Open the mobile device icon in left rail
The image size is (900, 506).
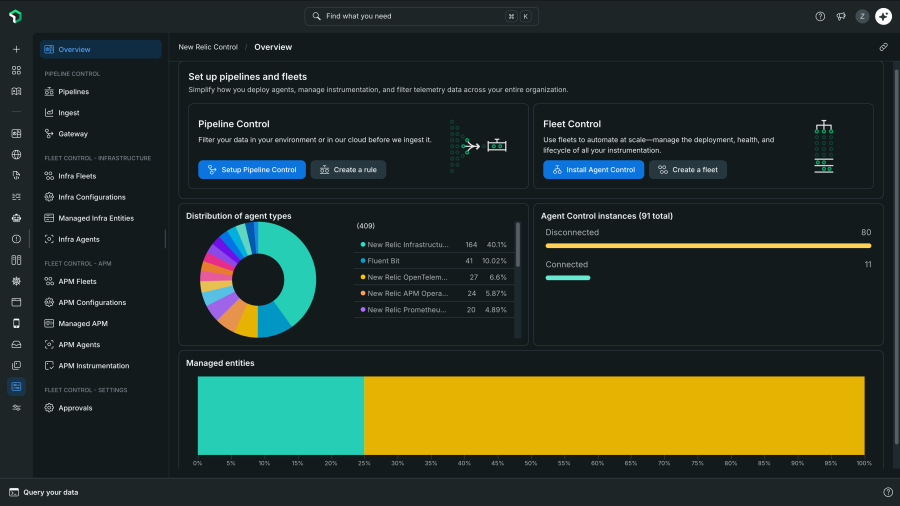tap(16, 323)
